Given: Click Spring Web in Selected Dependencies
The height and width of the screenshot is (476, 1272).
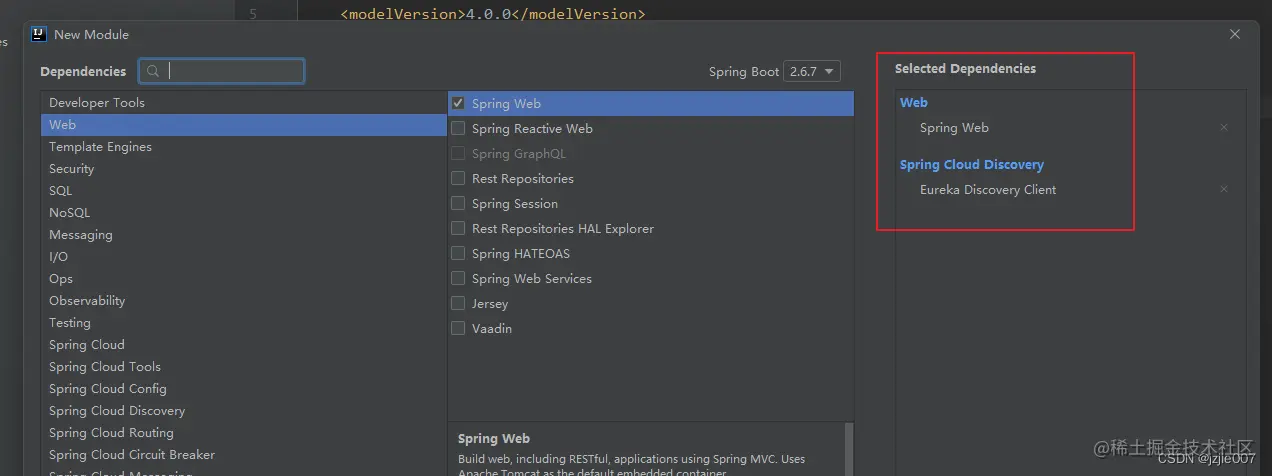Looking at the screenshot, I should (x=954, y=128).
